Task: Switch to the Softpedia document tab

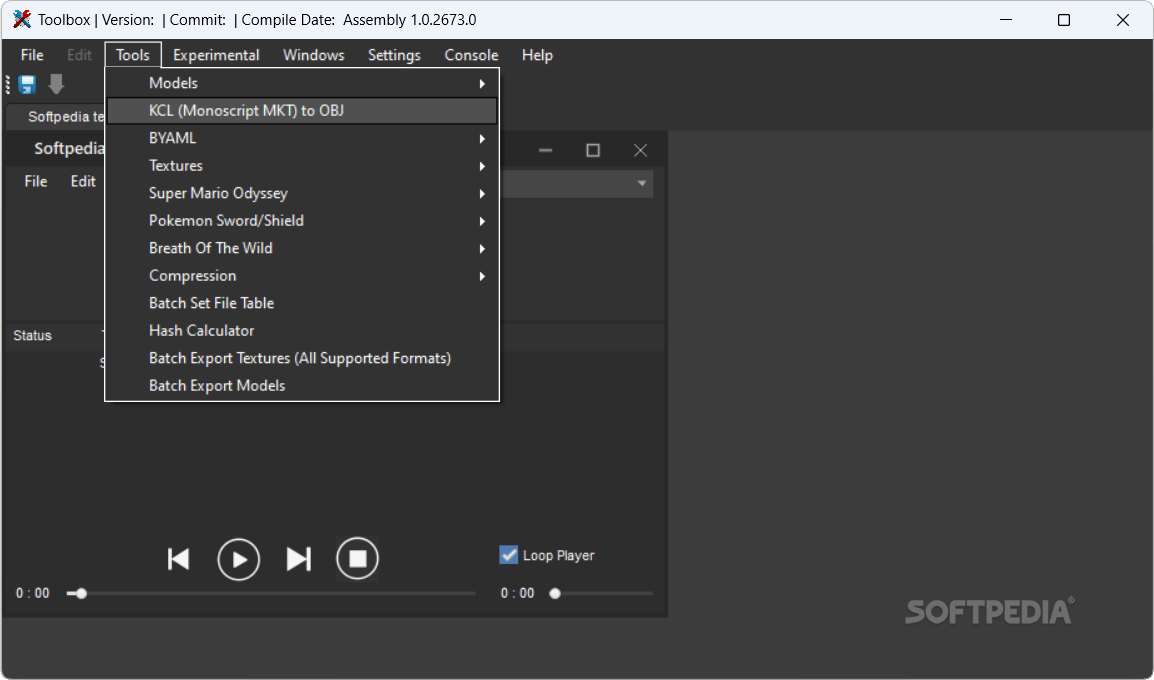Action: pyautogui.click(x=56, y=117)
